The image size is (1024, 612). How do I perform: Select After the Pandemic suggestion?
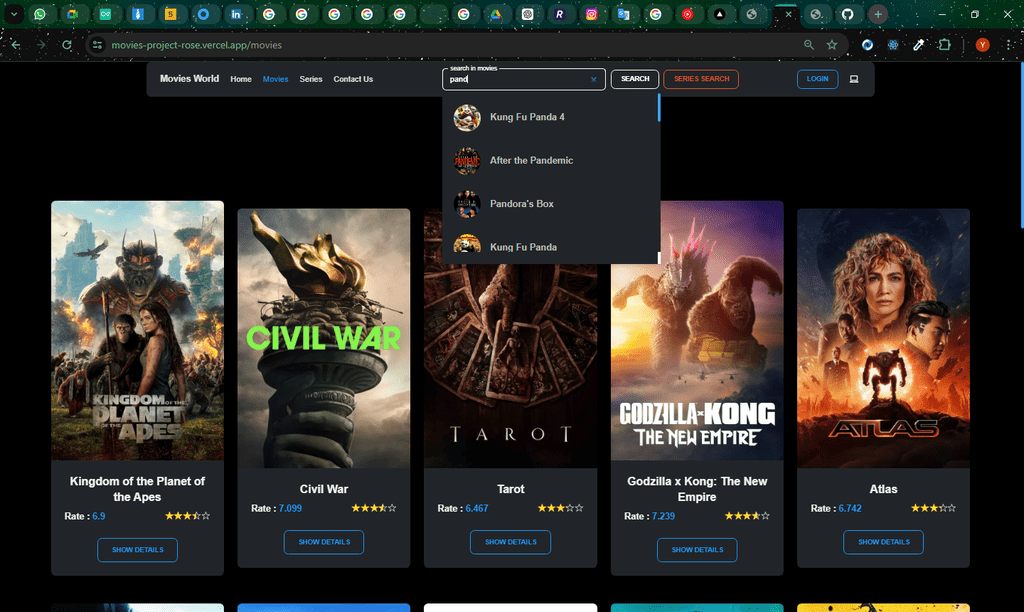pyautogui.click(x=550, y=161)
